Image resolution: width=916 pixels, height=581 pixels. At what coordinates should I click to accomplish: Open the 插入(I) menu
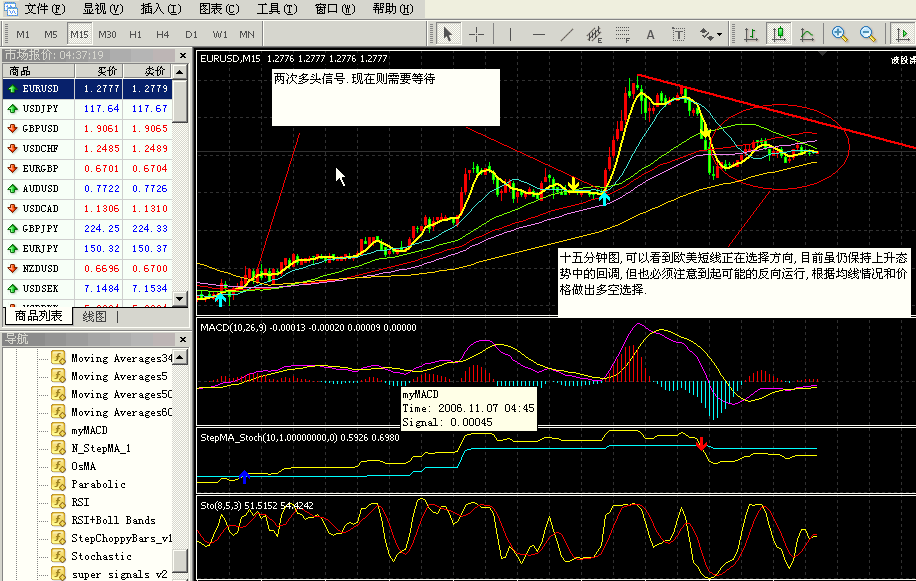click(161, 9)
